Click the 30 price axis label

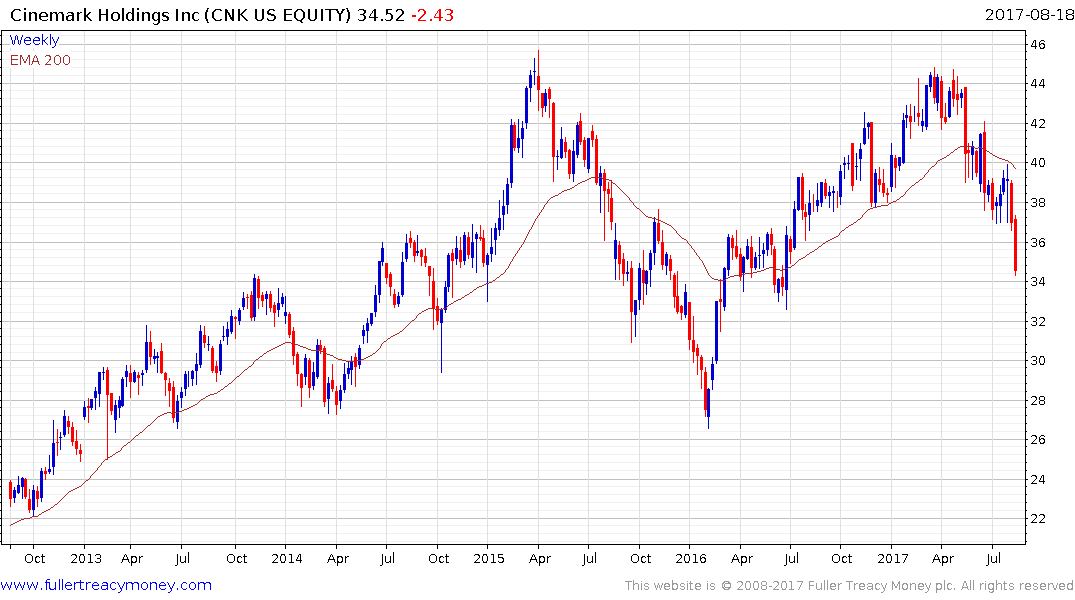(x=1037, y=361)
